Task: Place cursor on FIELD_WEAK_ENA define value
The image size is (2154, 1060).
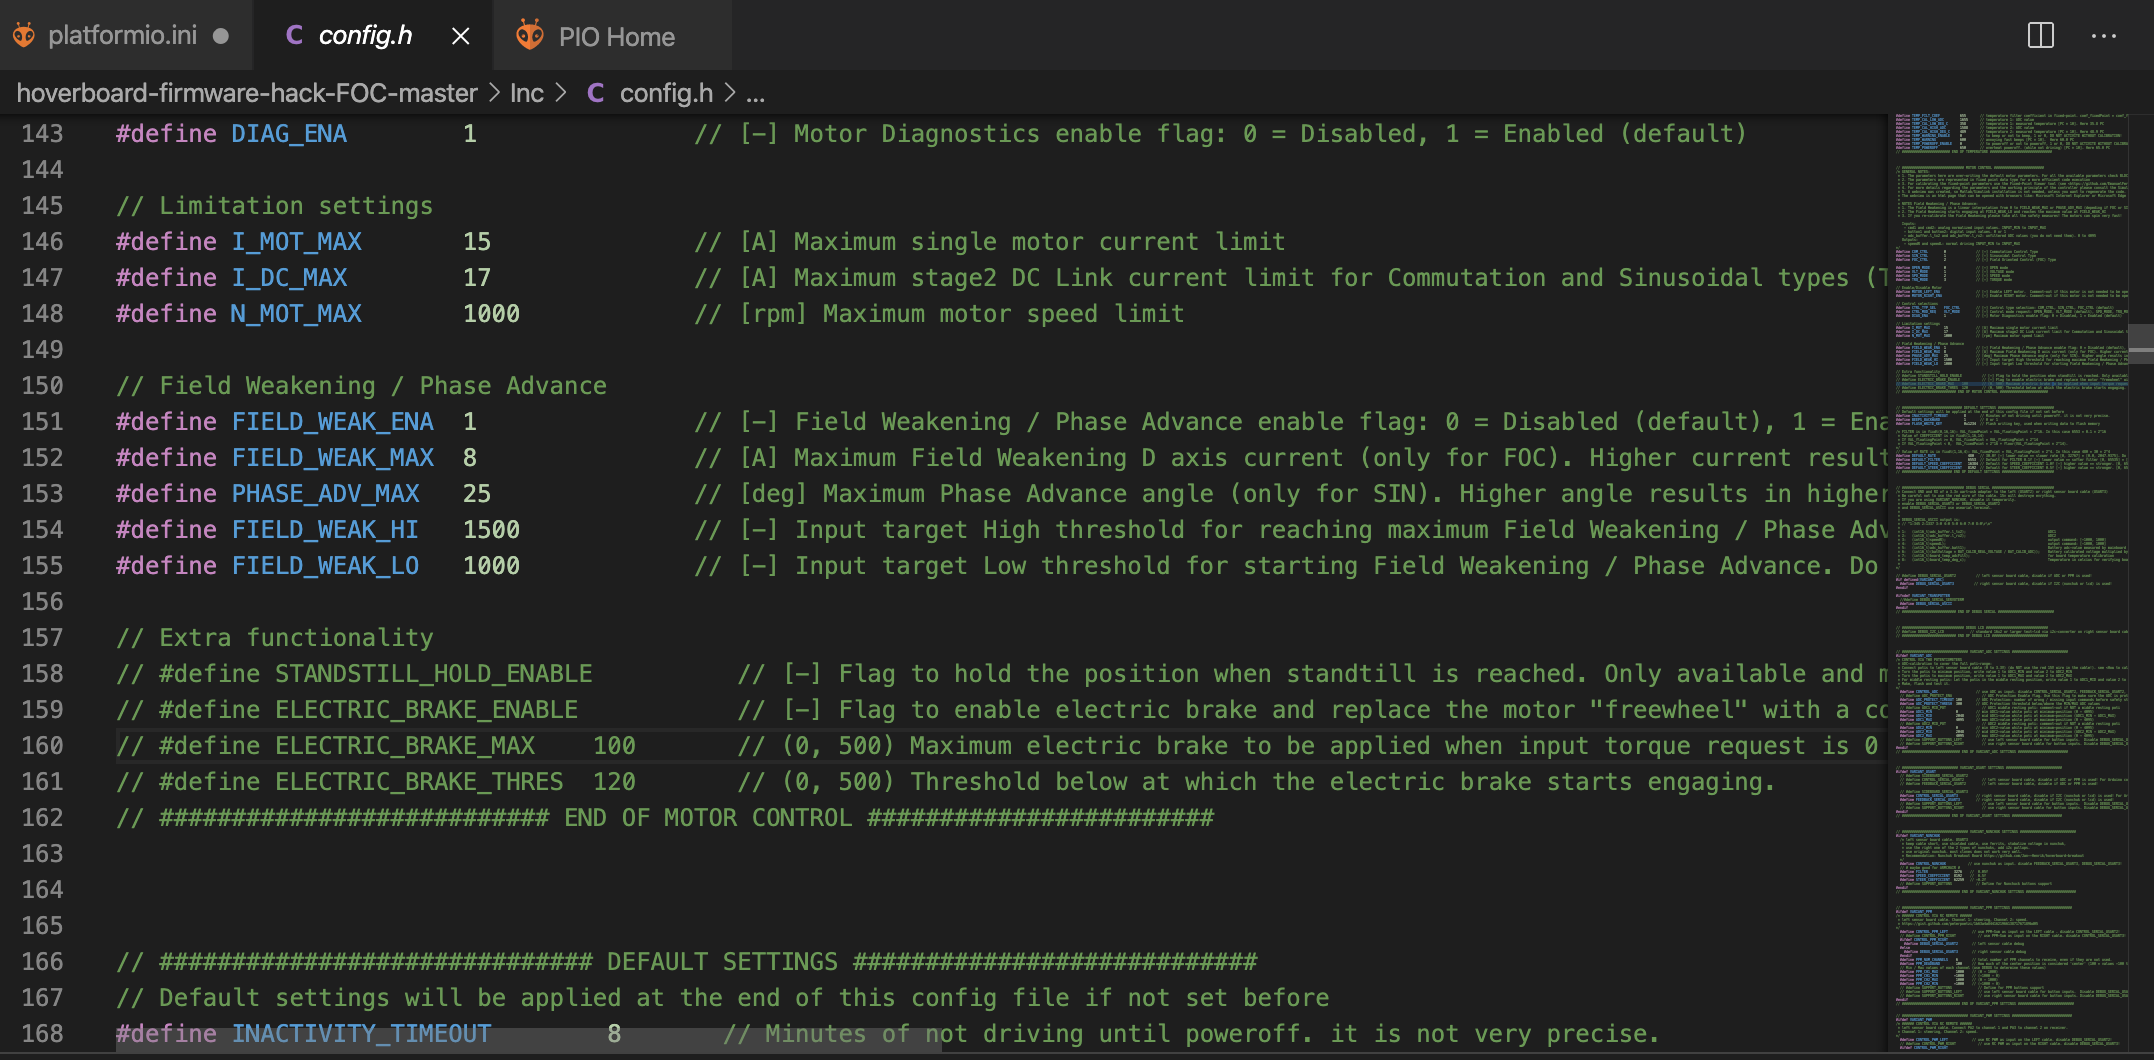Action: [x=470, y=422]
